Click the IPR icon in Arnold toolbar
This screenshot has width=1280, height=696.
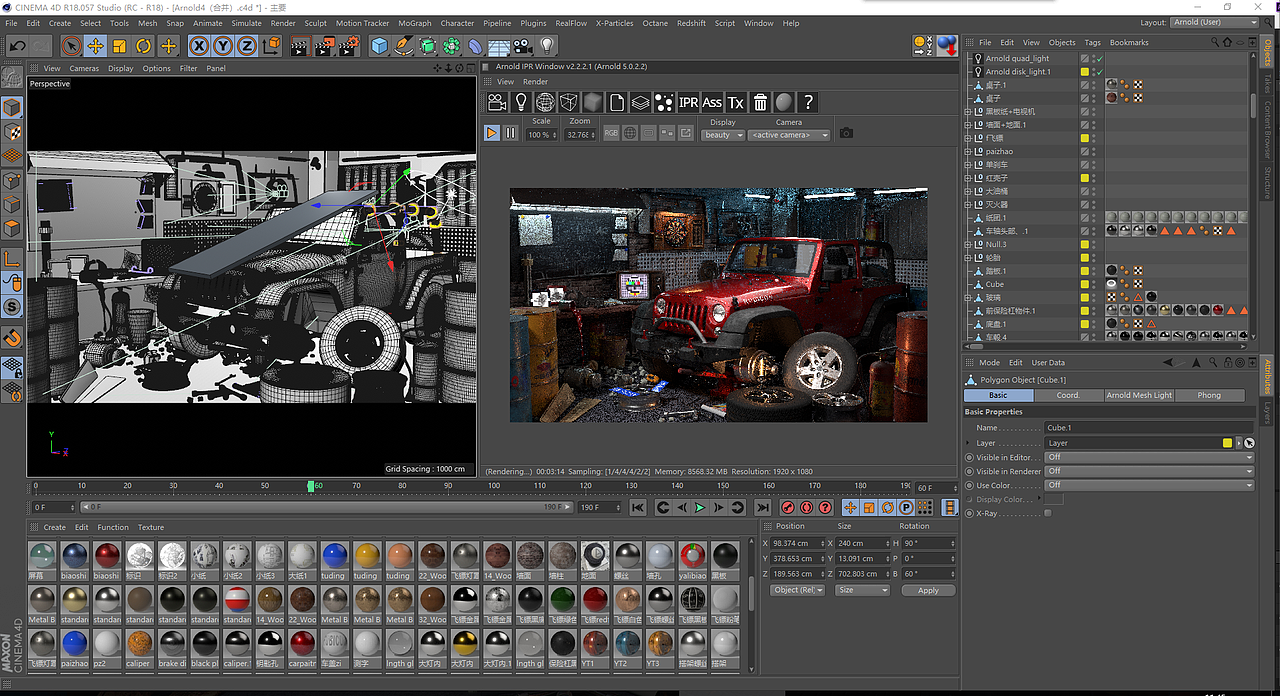(688, 102)
